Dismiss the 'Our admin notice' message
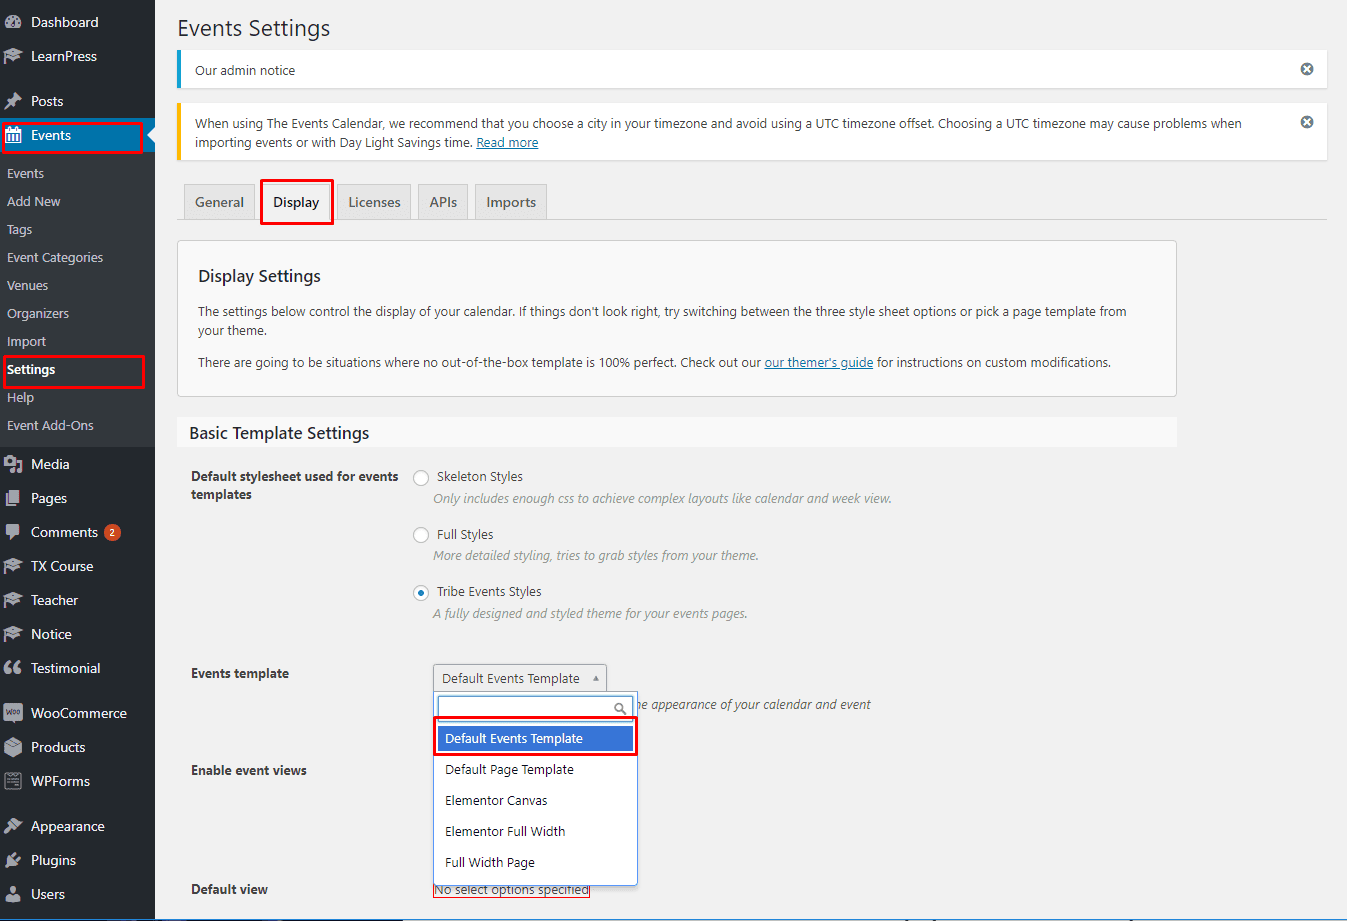Image resolution: width=1347 pixels, height=921 pixels. tap(1306, 69)
